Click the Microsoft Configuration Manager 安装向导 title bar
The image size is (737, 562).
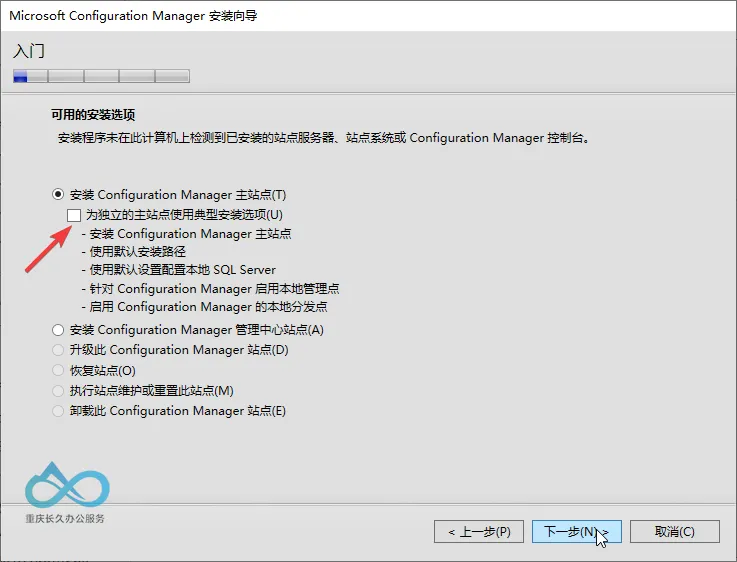368,16
